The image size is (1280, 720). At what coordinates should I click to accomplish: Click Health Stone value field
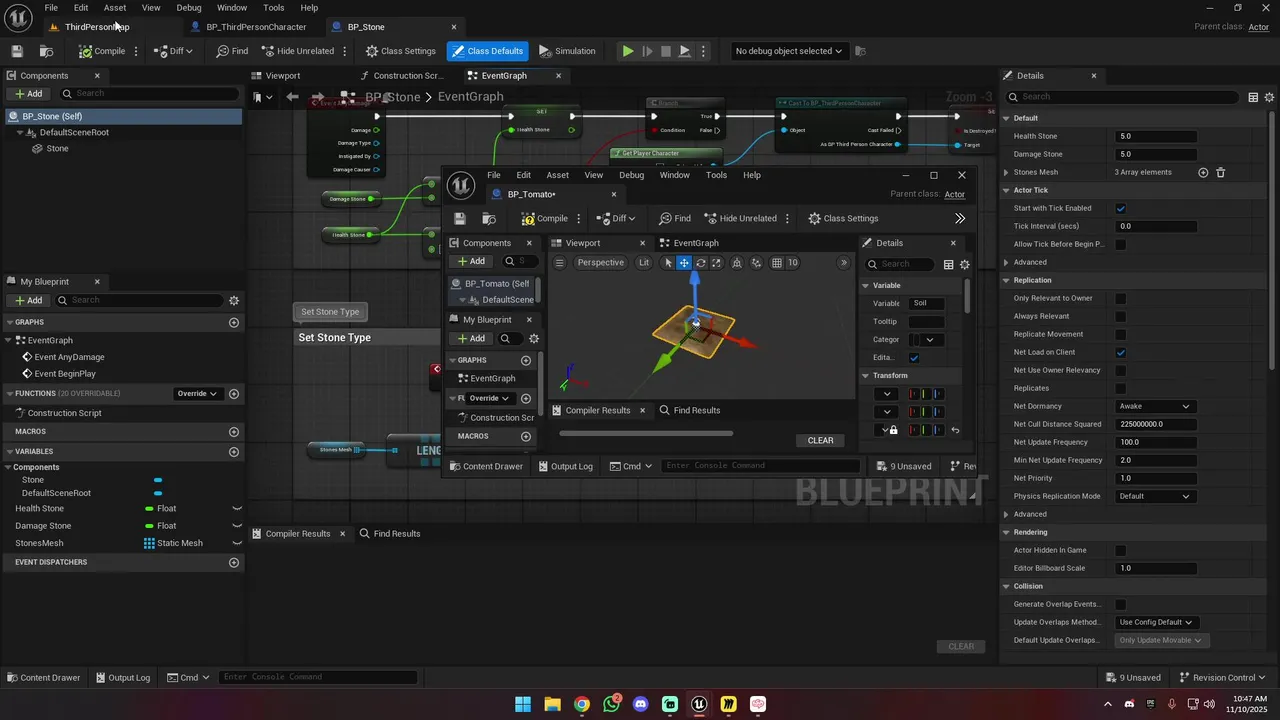click(1156, 136)
